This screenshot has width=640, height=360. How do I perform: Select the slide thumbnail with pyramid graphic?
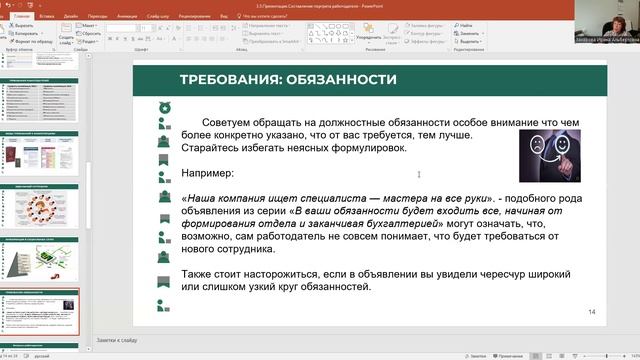(40, 259)
